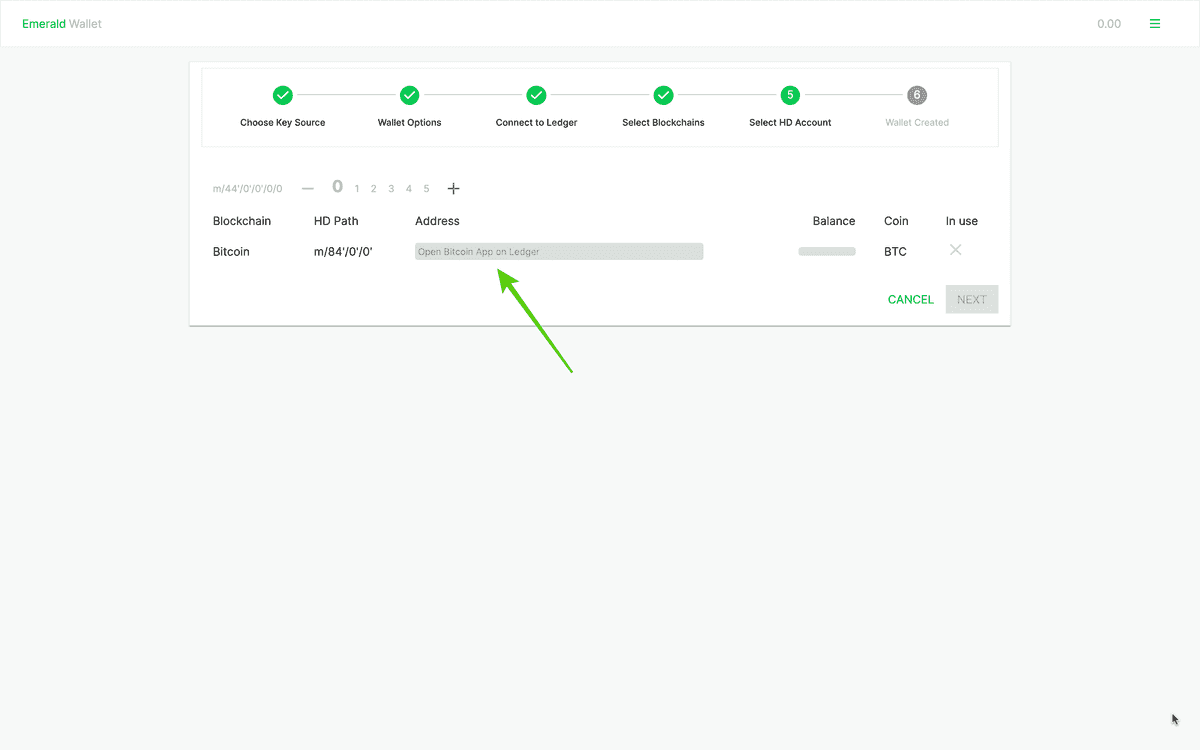Click the loading balance placeholder bar
The width and height of the screenshot is (1200, 750).
pyautogui.click(x=827, y=251)
